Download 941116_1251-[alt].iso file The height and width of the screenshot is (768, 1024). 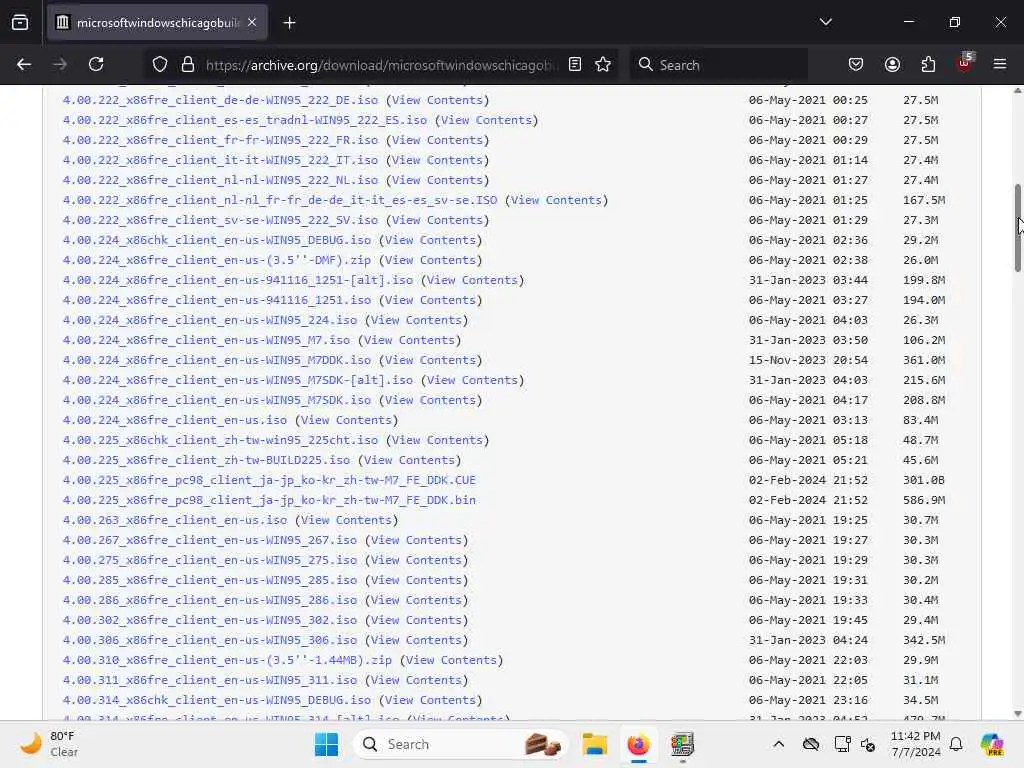point(238,280)
